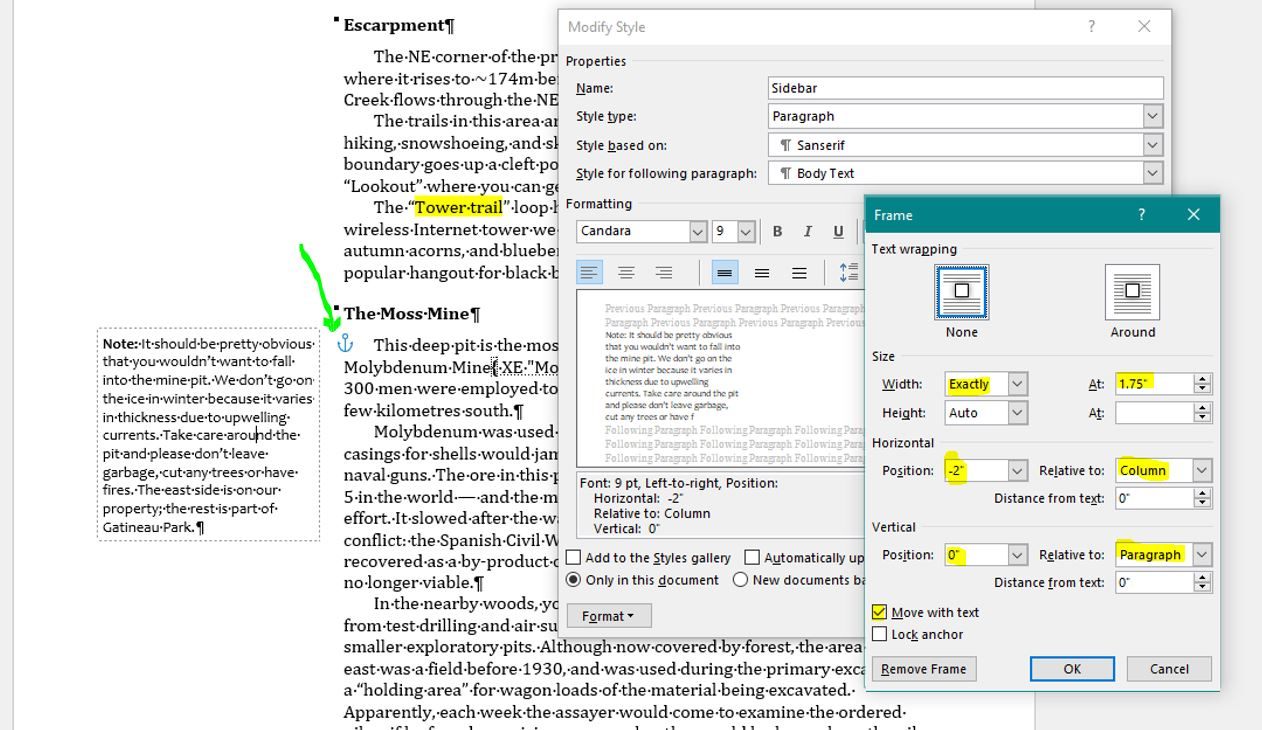Screen dimensions: 1262x730
Task: Open Horizontal Relative to Column dropdown
Action: point(1202,470)
